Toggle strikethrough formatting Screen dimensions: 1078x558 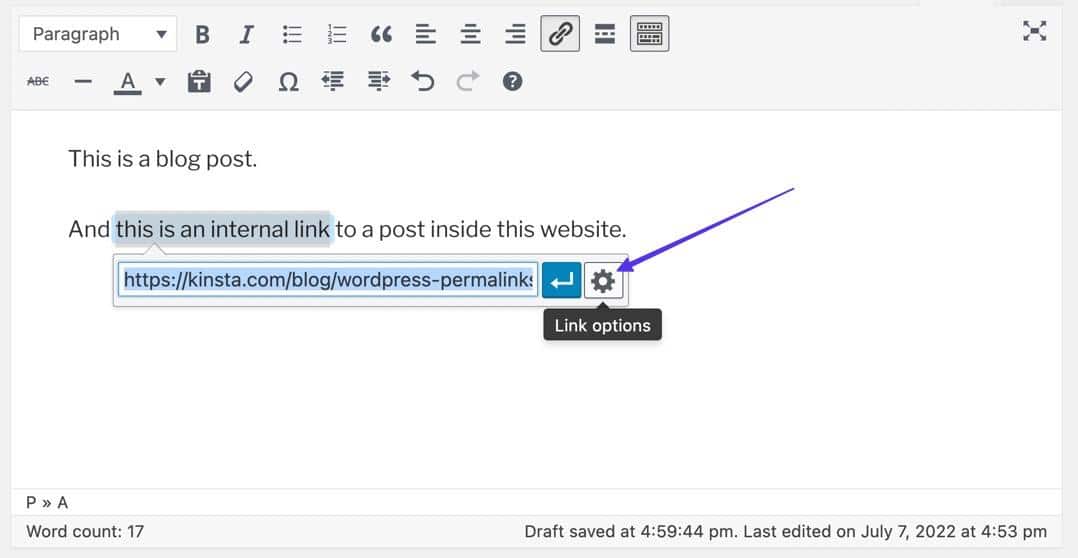(38, 82)
